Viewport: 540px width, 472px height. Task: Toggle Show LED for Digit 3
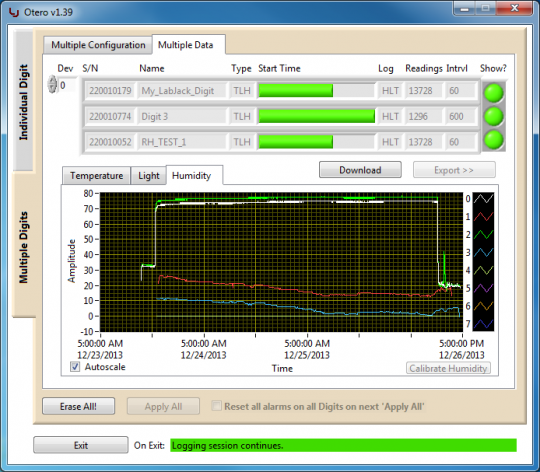[494, 116]
